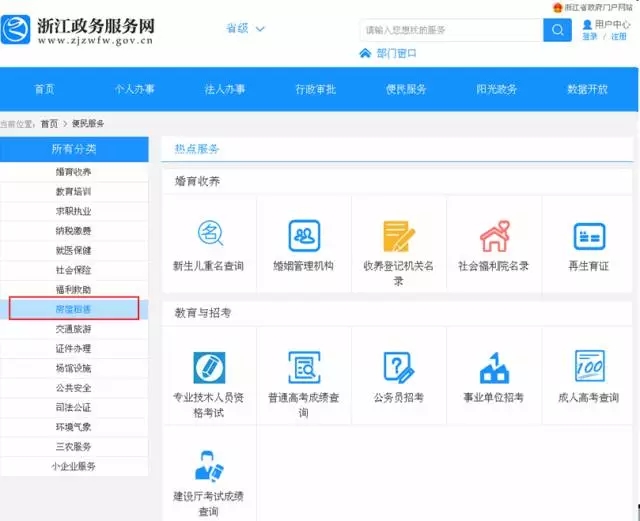The width and height of the screenshot is (640, 521).
Task: Click the 注册 link
Action: coord(619,37)
